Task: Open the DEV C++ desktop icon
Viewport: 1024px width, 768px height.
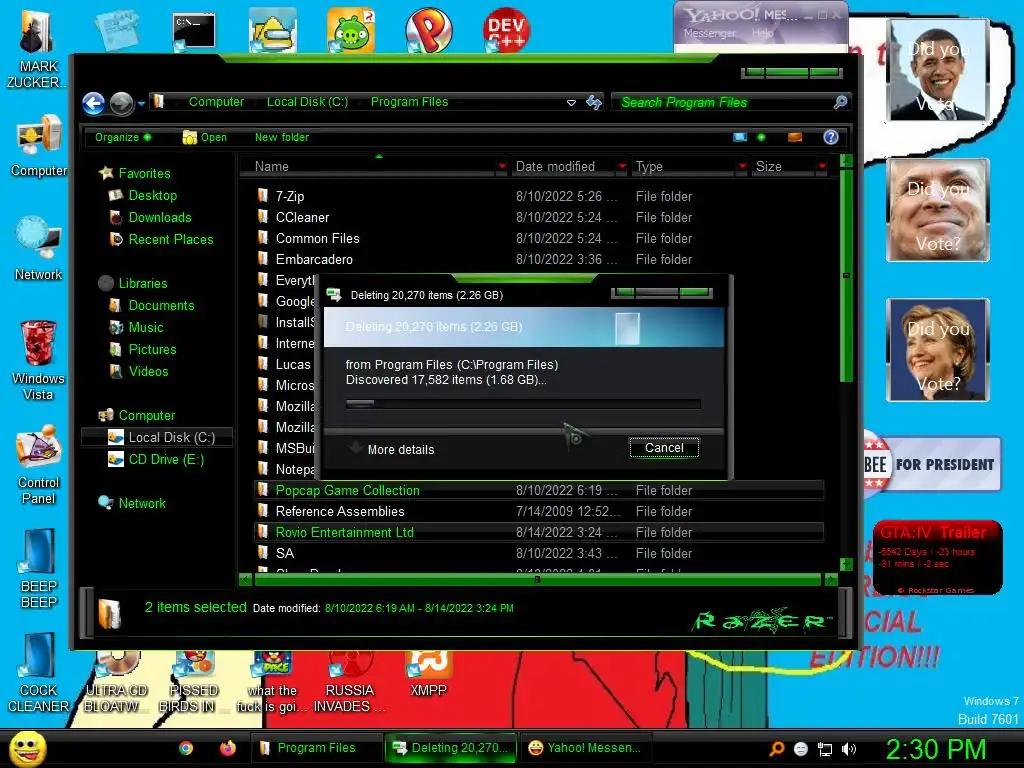Action: (x=506, y=29)
